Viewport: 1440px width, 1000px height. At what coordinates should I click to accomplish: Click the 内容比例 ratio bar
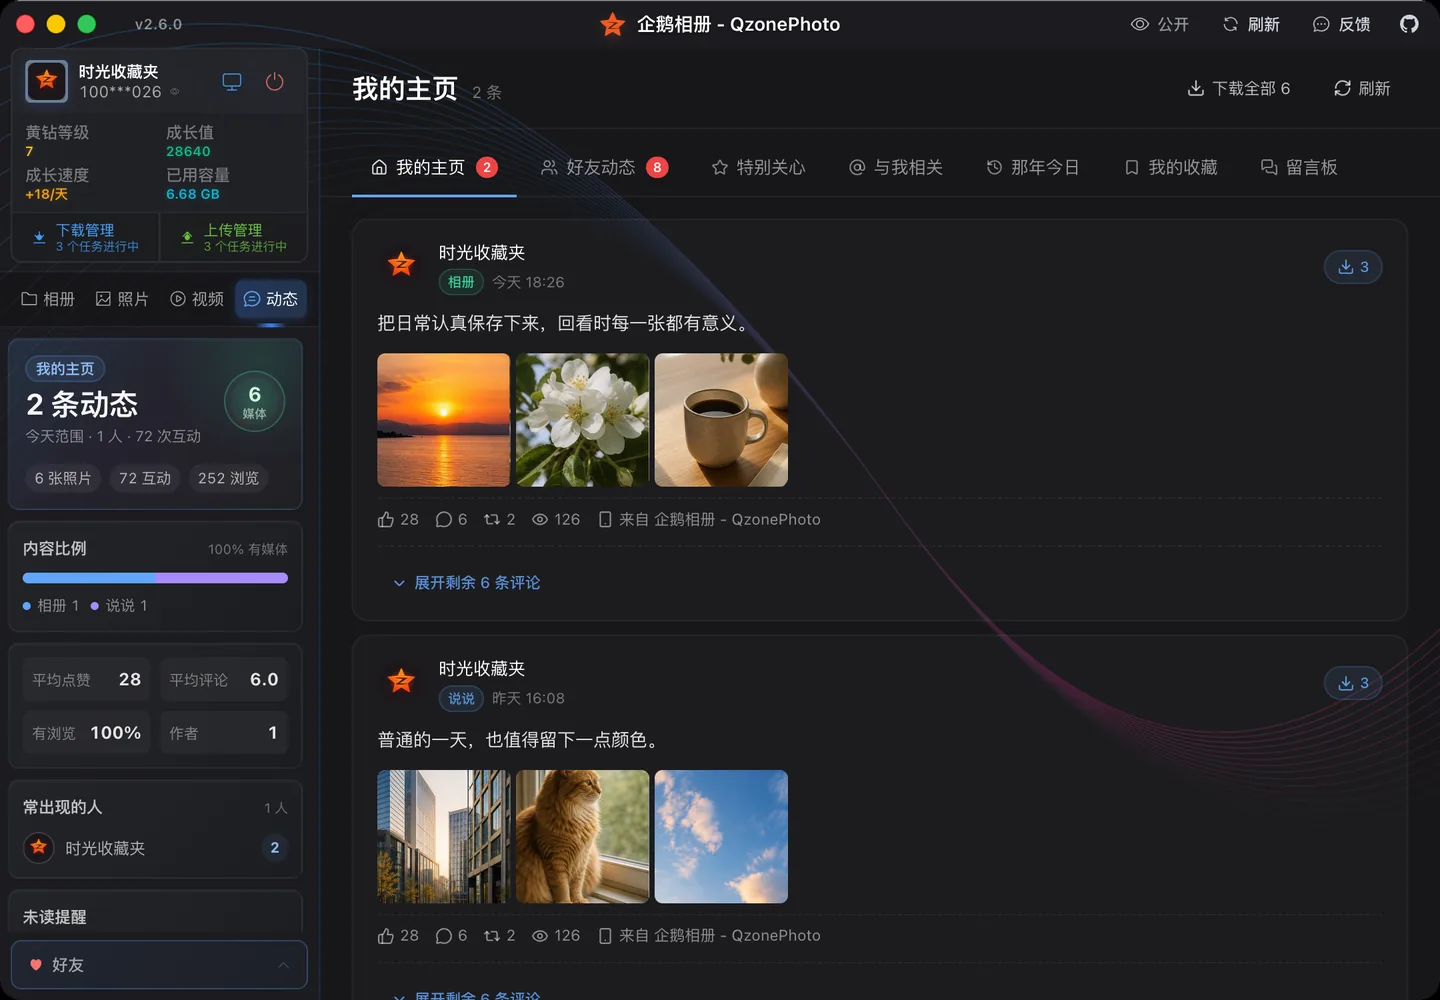click(x=155, y=578)
